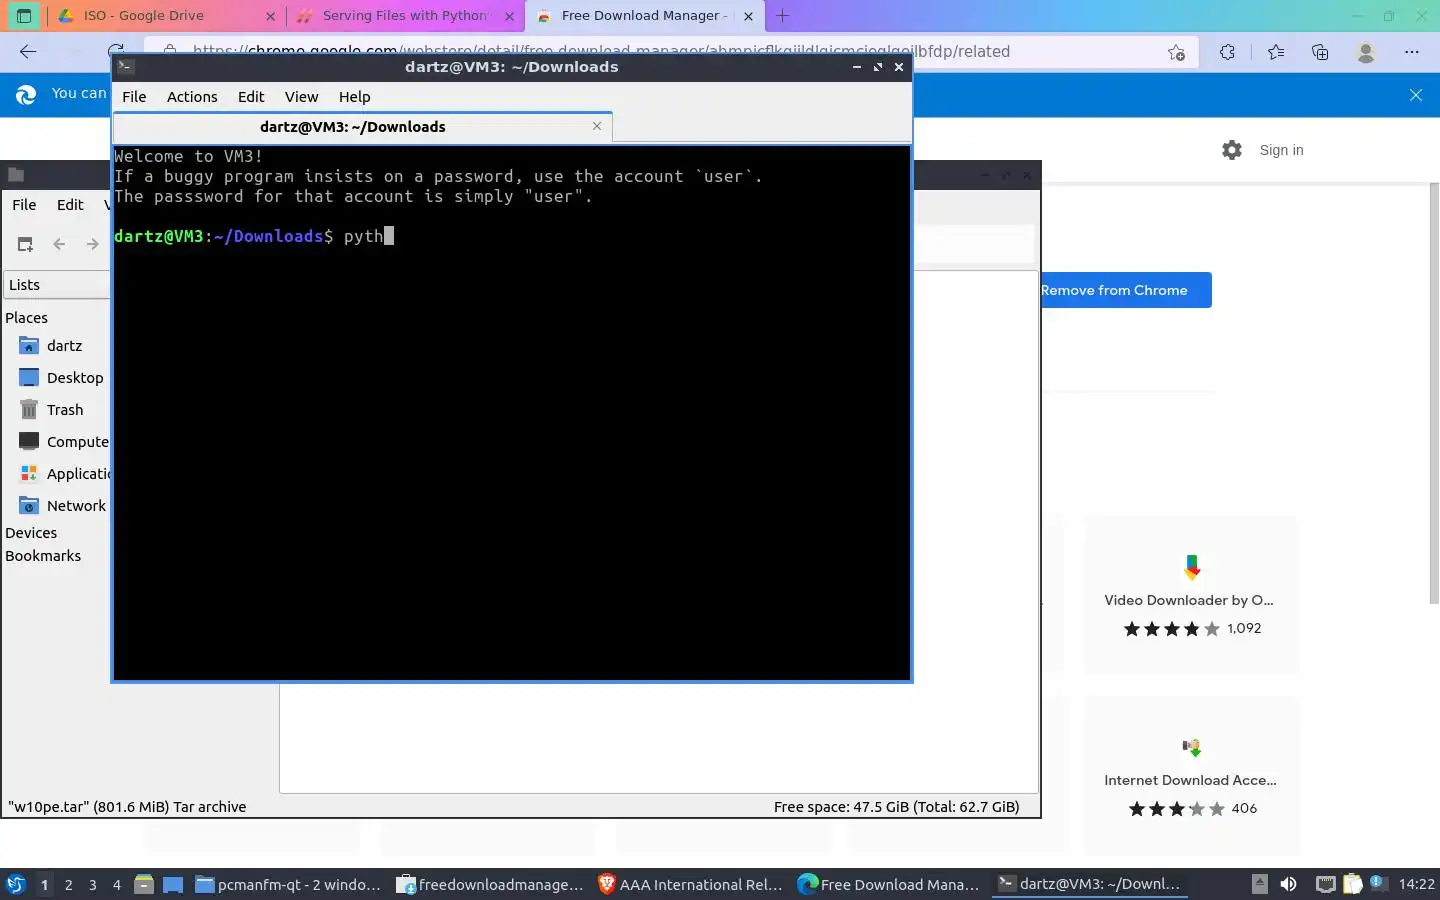
Task: Open the Internet Download Accelerator extension card
Action: click(x=1190, y=775)
